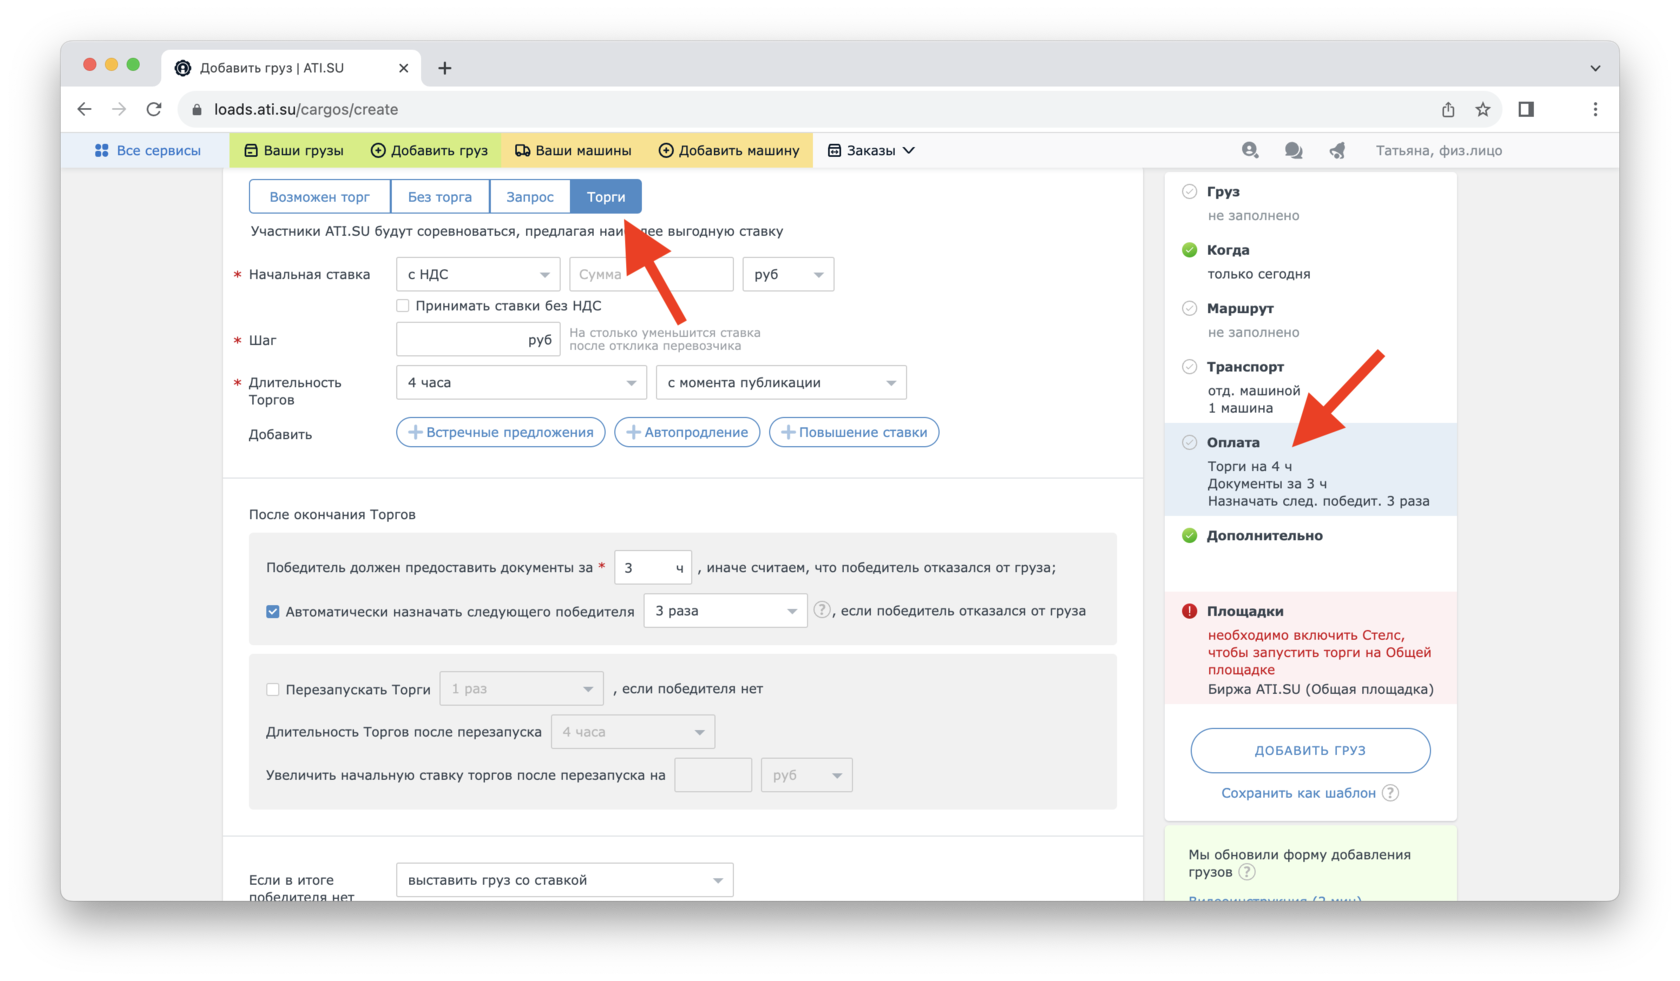Select the Возможен торг tab
Viewport: 1680px width, 981px height.
(x=320, y=196)
